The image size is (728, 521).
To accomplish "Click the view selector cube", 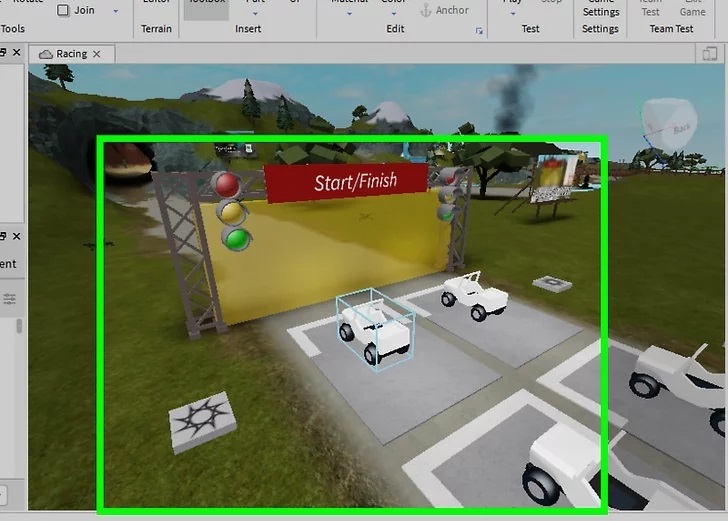I will click(670, 124).
